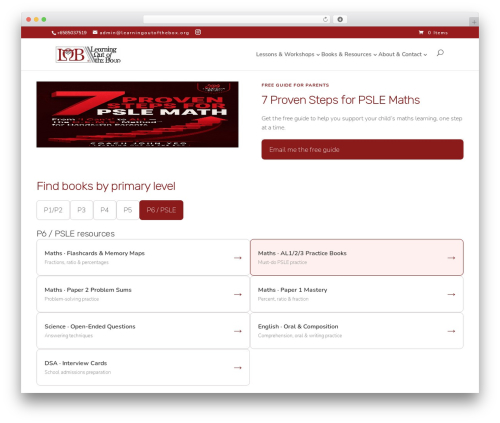Screen dimensions: 500x423
Task: Open the Instagram icon link
Action: (198, 32)
